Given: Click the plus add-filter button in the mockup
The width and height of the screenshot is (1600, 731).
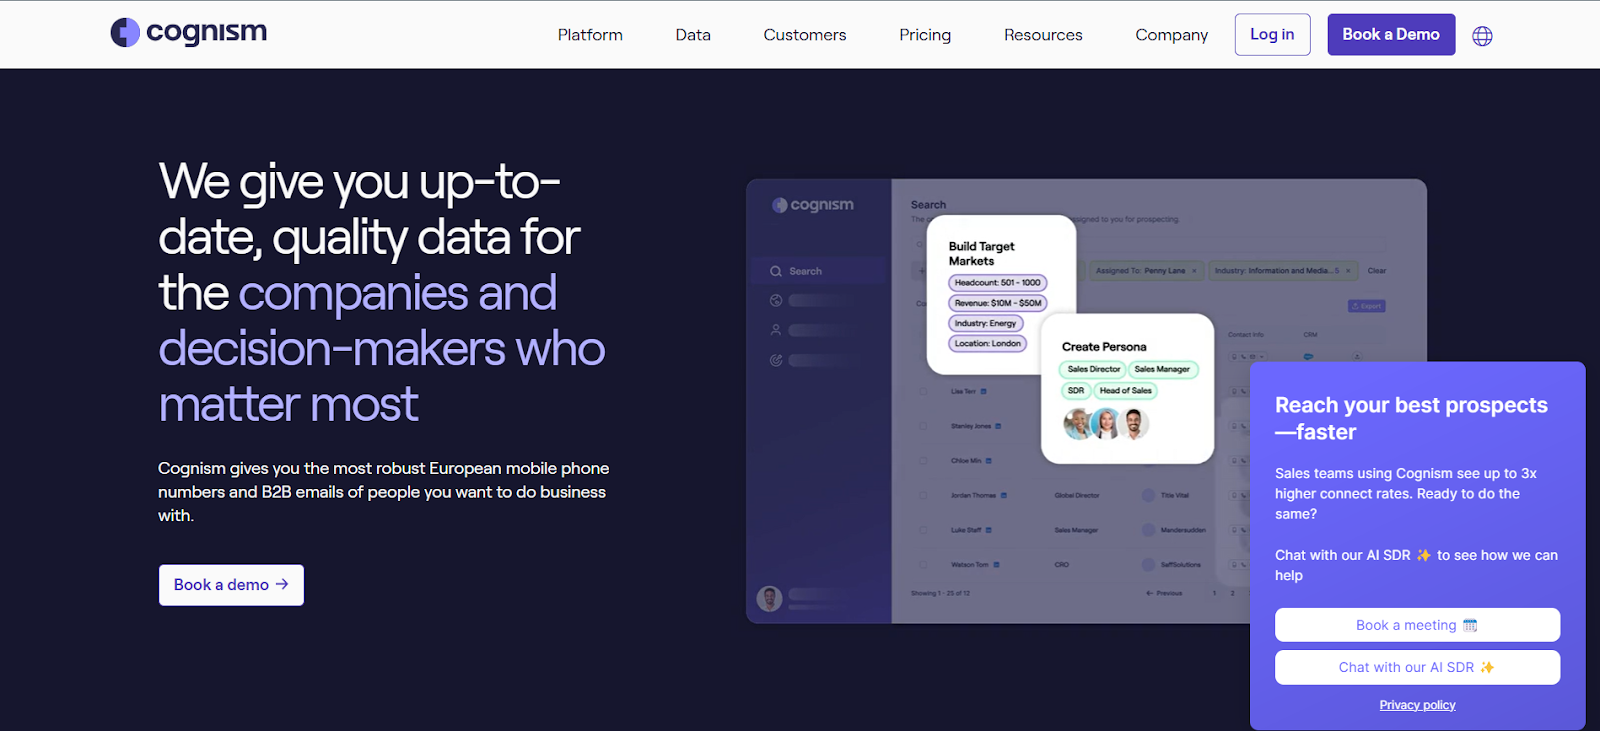Looking at the screenshot, I should (x=921, y=271).
